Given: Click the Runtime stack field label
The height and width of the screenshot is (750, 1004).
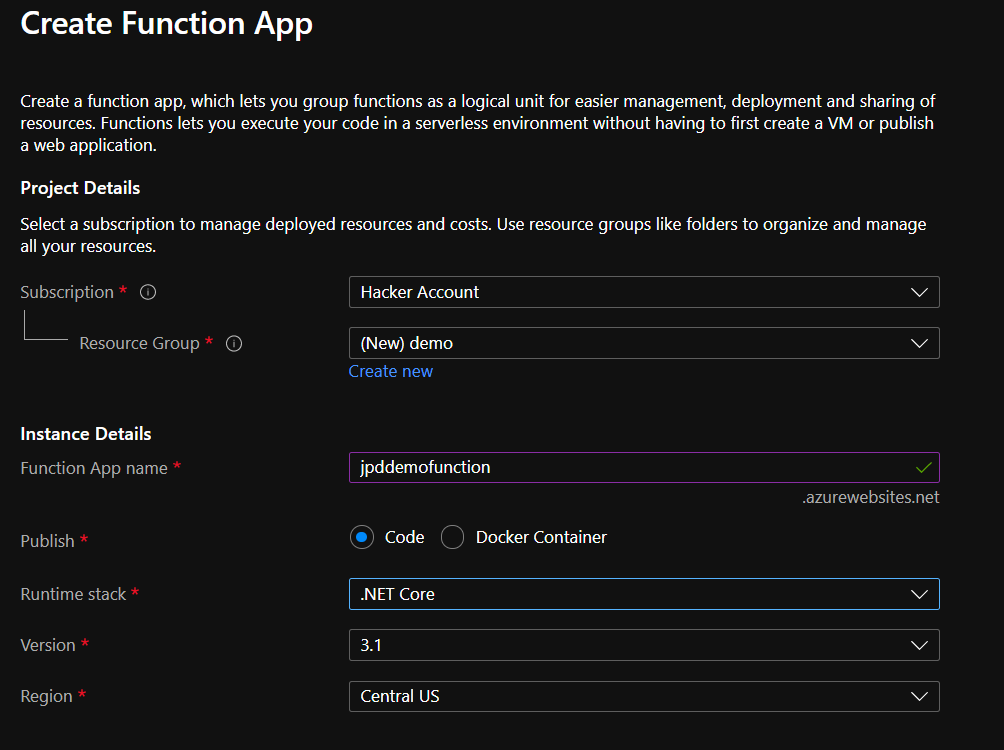Looking at the screenshot, I should [74, 594].
